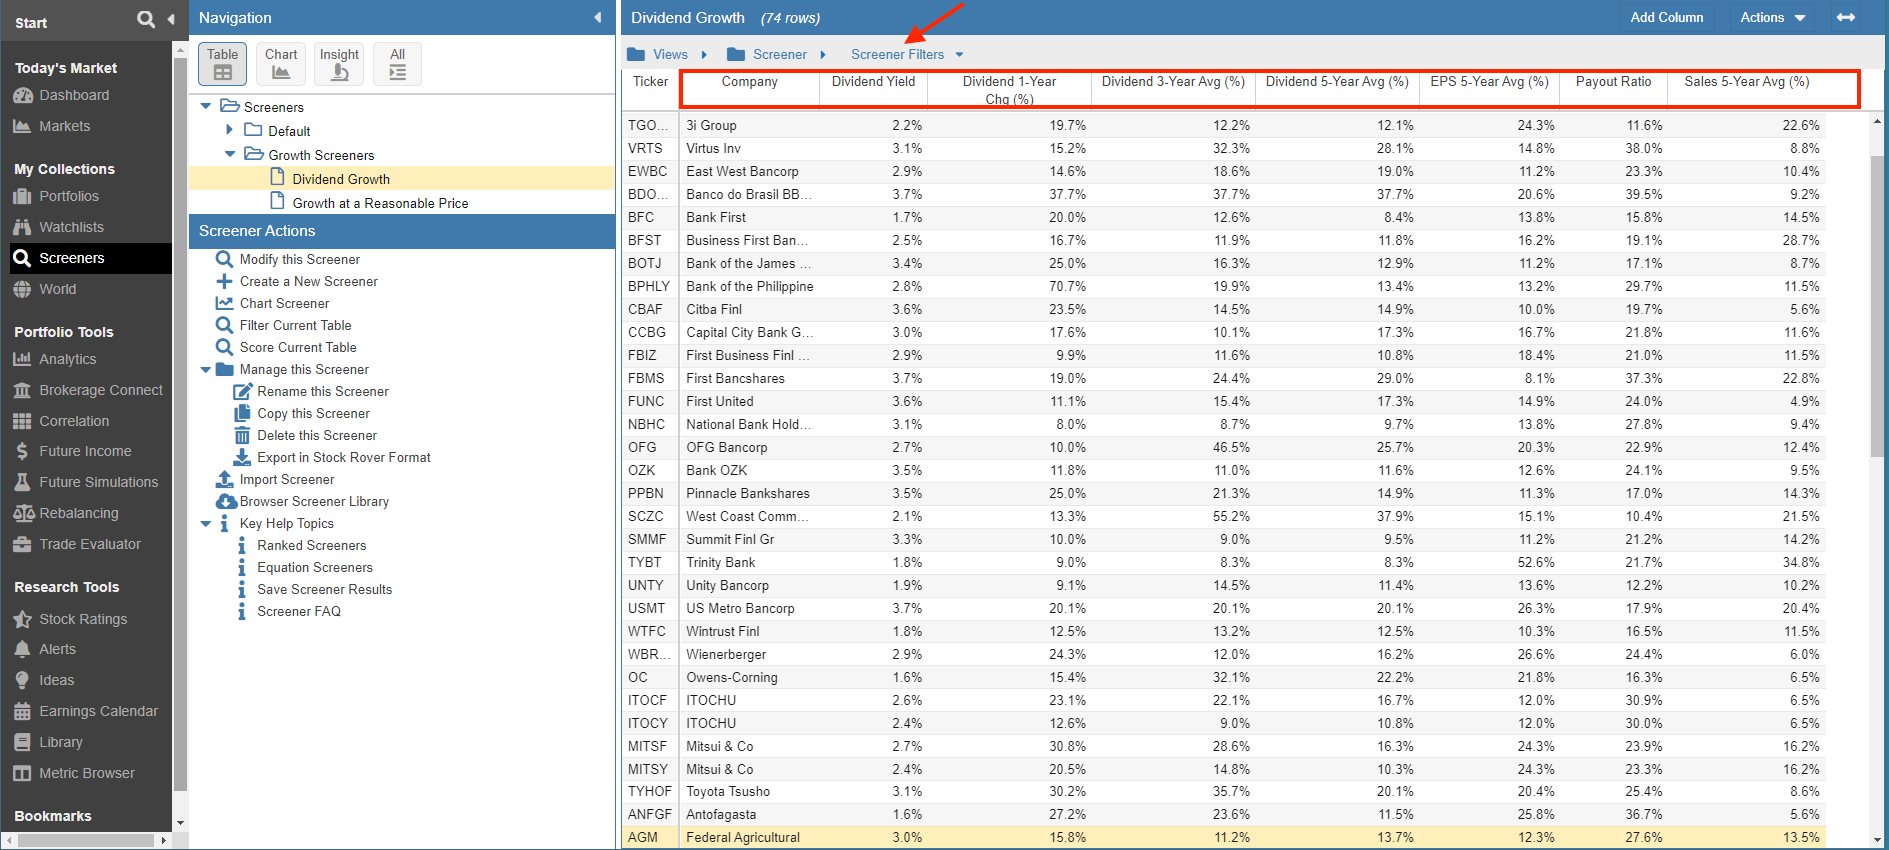Click Create a New Screener
1889x850 pixels.
pyautogui.click(x=308, y=281)
